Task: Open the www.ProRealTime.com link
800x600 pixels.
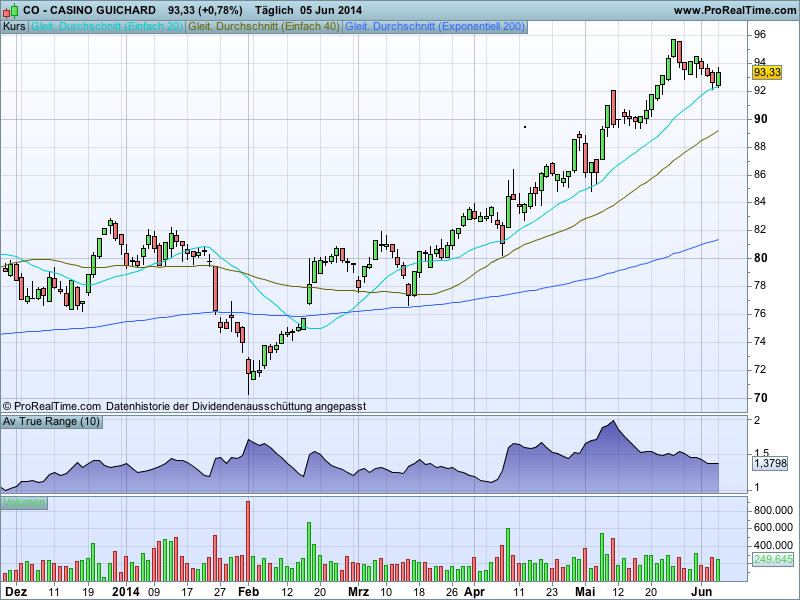Action: point(735,10)
